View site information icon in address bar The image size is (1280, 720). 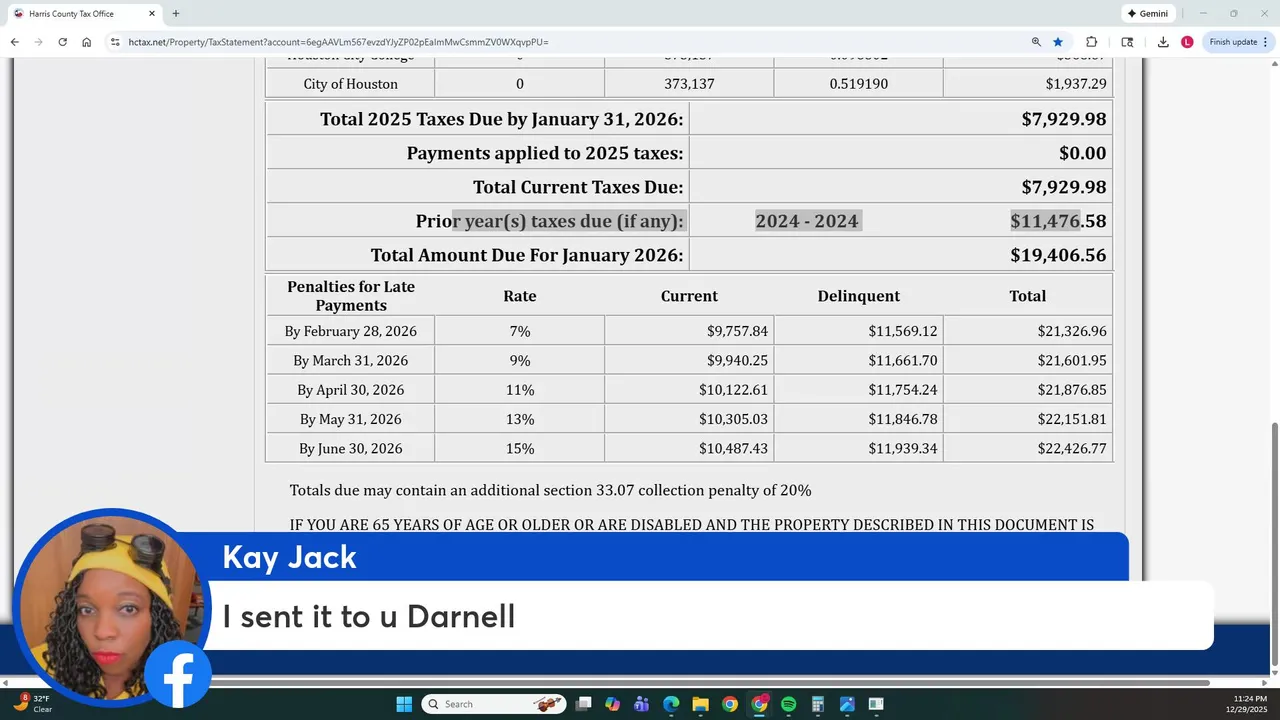pos(115,42)
